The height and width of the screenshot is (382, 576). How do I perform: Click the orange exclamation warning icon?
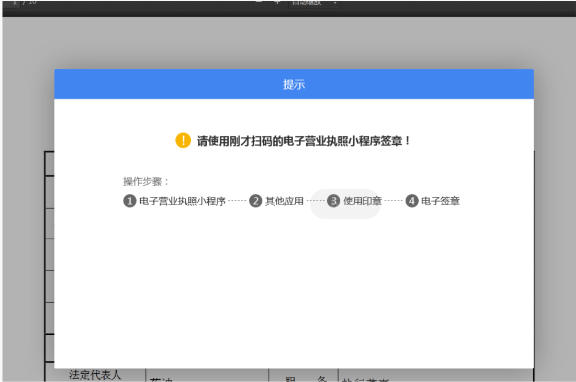tap(183, 140)
